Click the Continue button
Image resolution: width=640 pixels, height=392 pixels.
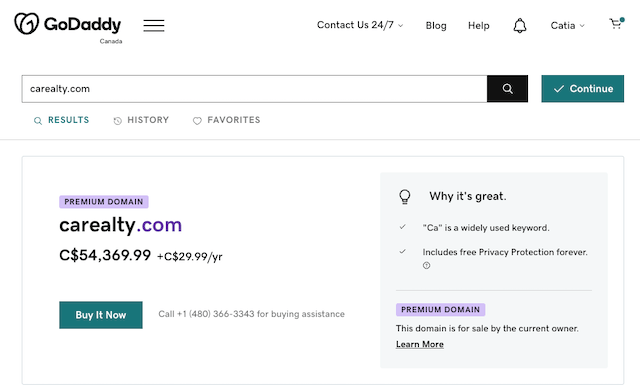coord(582,89)
